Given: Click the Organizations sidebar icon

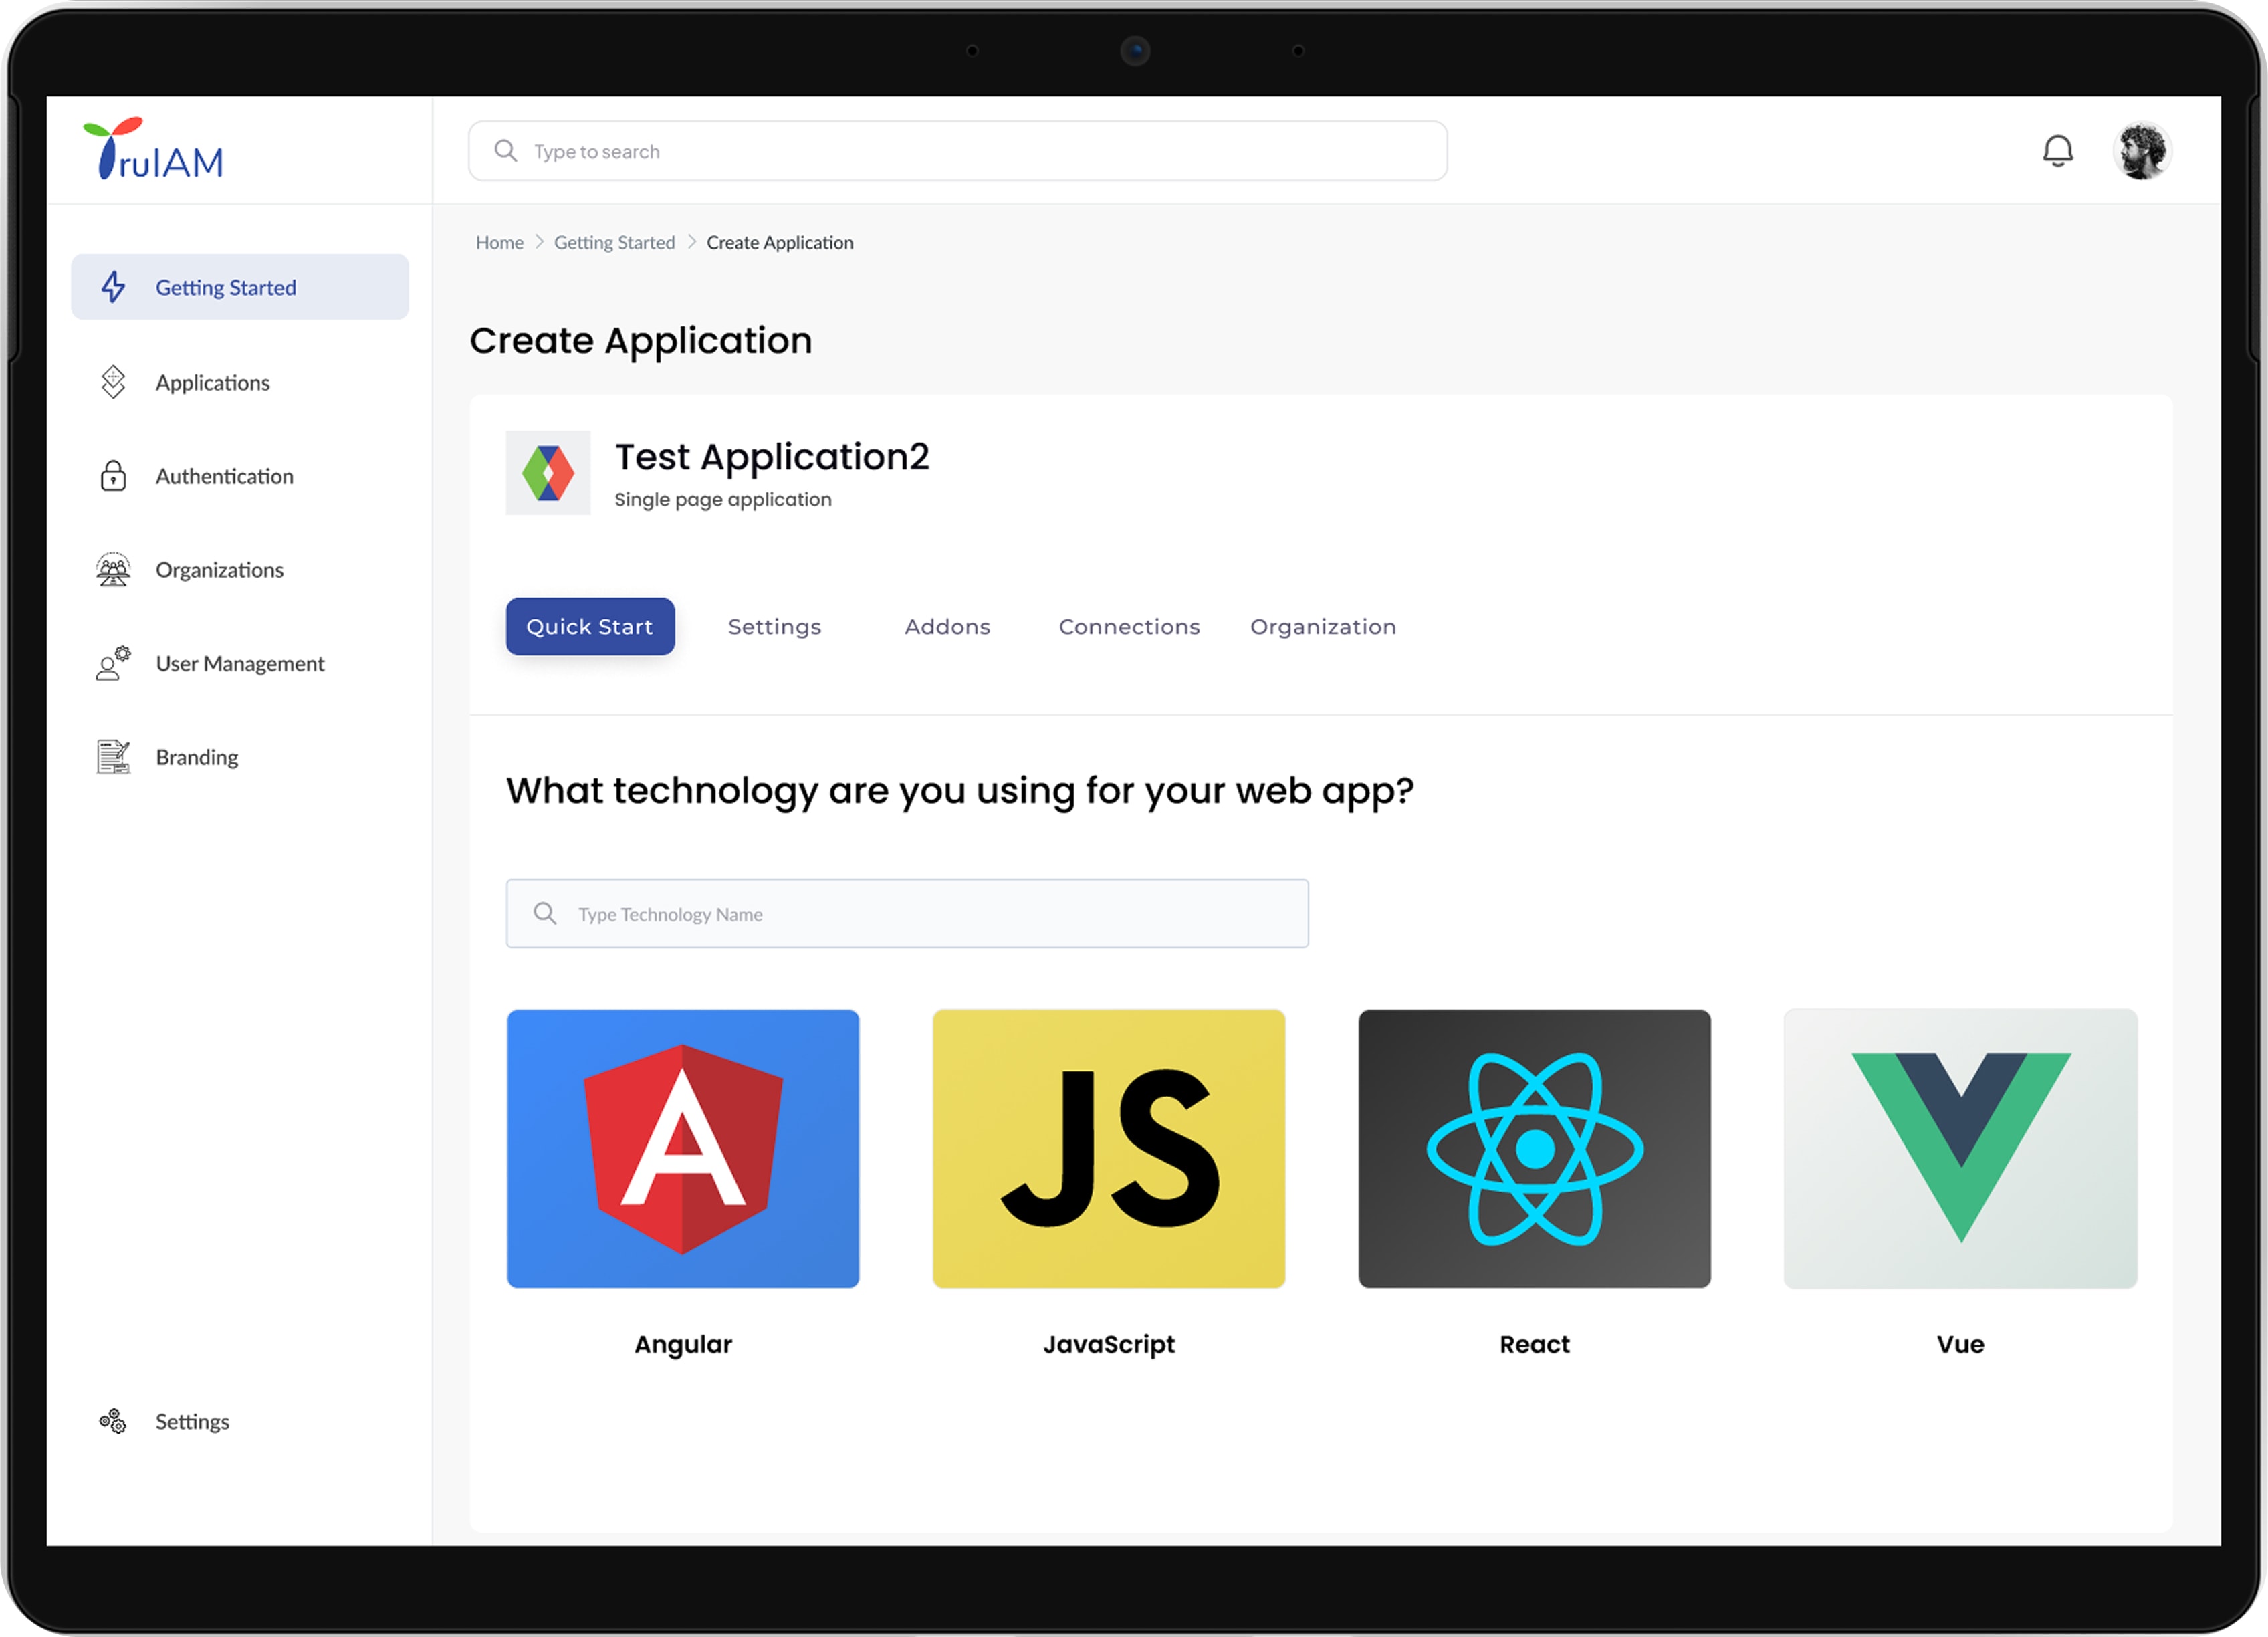Looking at the screenshot, I should (x=113, y=570).
